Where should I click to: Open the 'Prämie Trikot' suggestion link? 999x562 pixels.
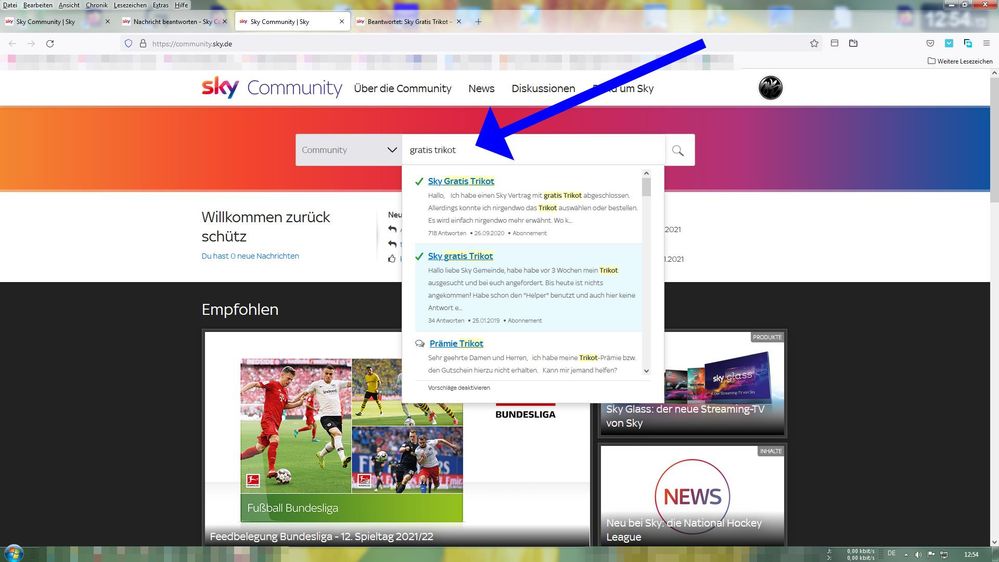pyautogui.click(x=455, y=343)
